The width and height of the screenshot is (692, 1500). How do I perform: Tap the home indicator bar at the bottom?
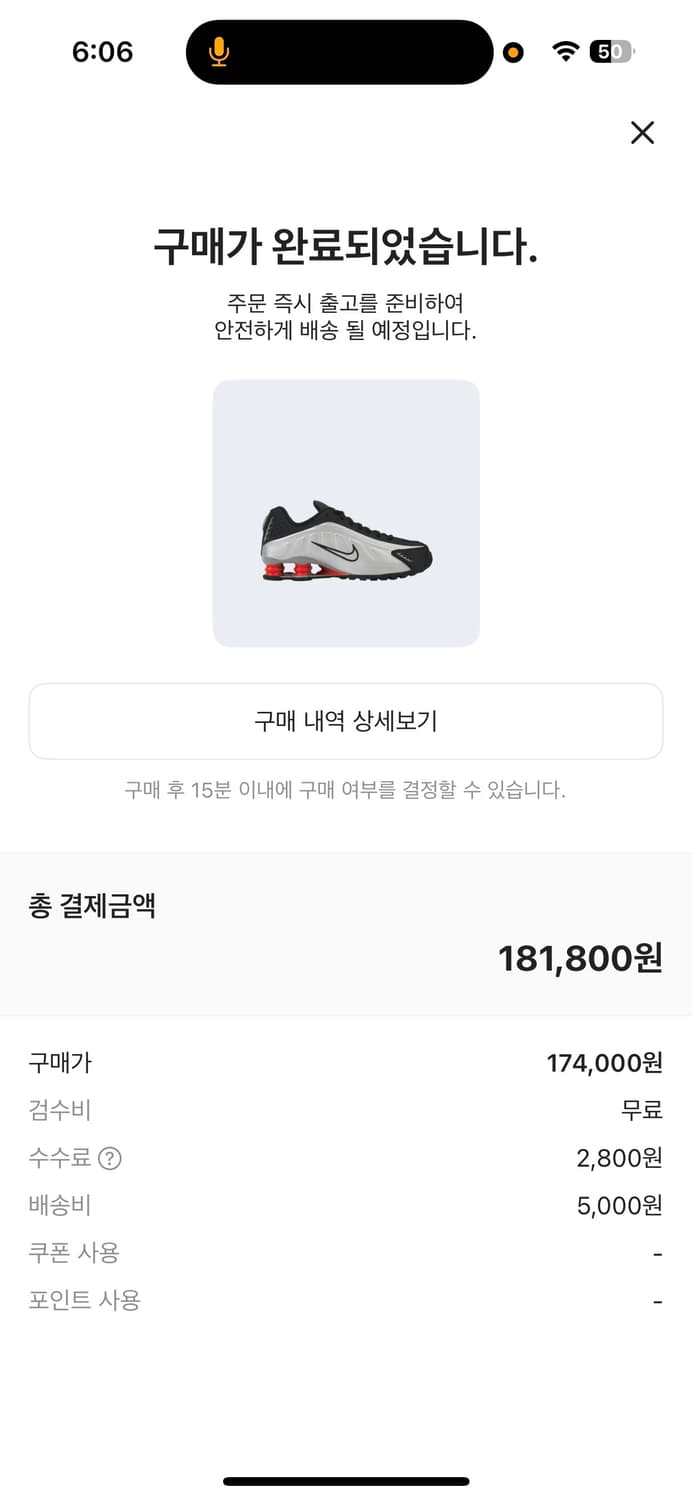click(346, 1480)
